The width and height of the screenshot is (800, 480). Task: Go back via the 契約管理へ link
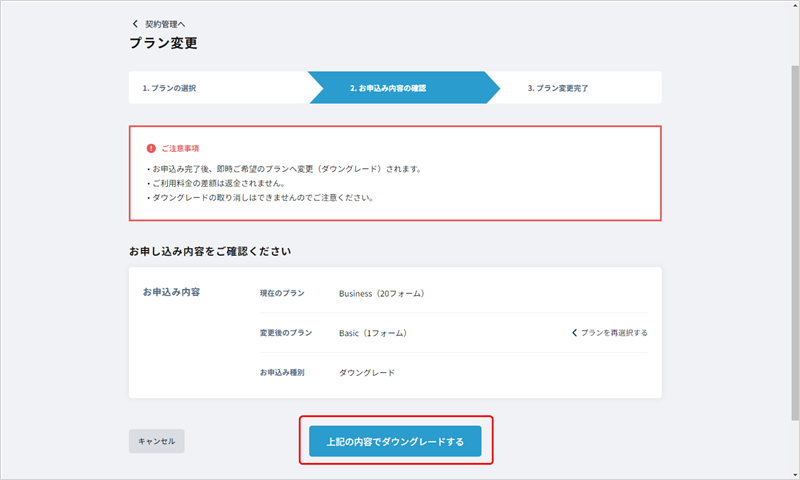(x=165, y=23)
